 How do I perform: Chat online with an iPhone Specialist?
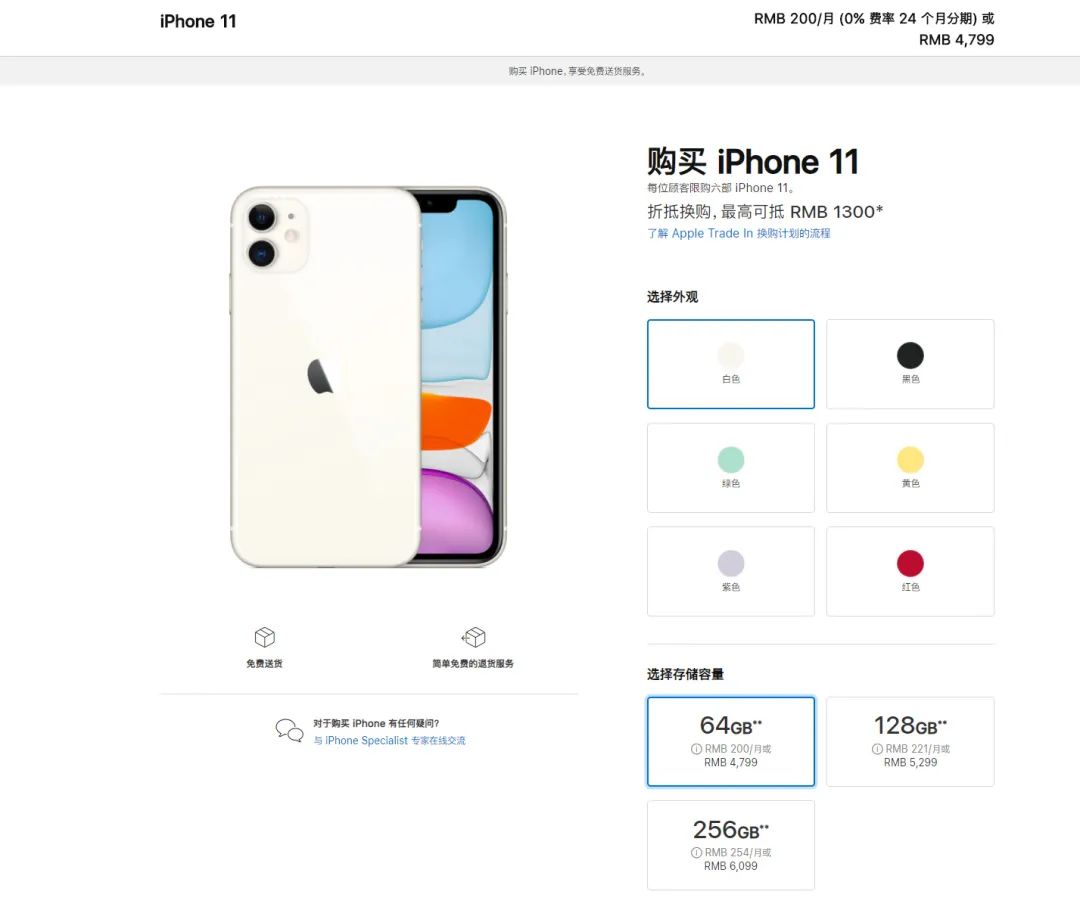coord(390,741)
